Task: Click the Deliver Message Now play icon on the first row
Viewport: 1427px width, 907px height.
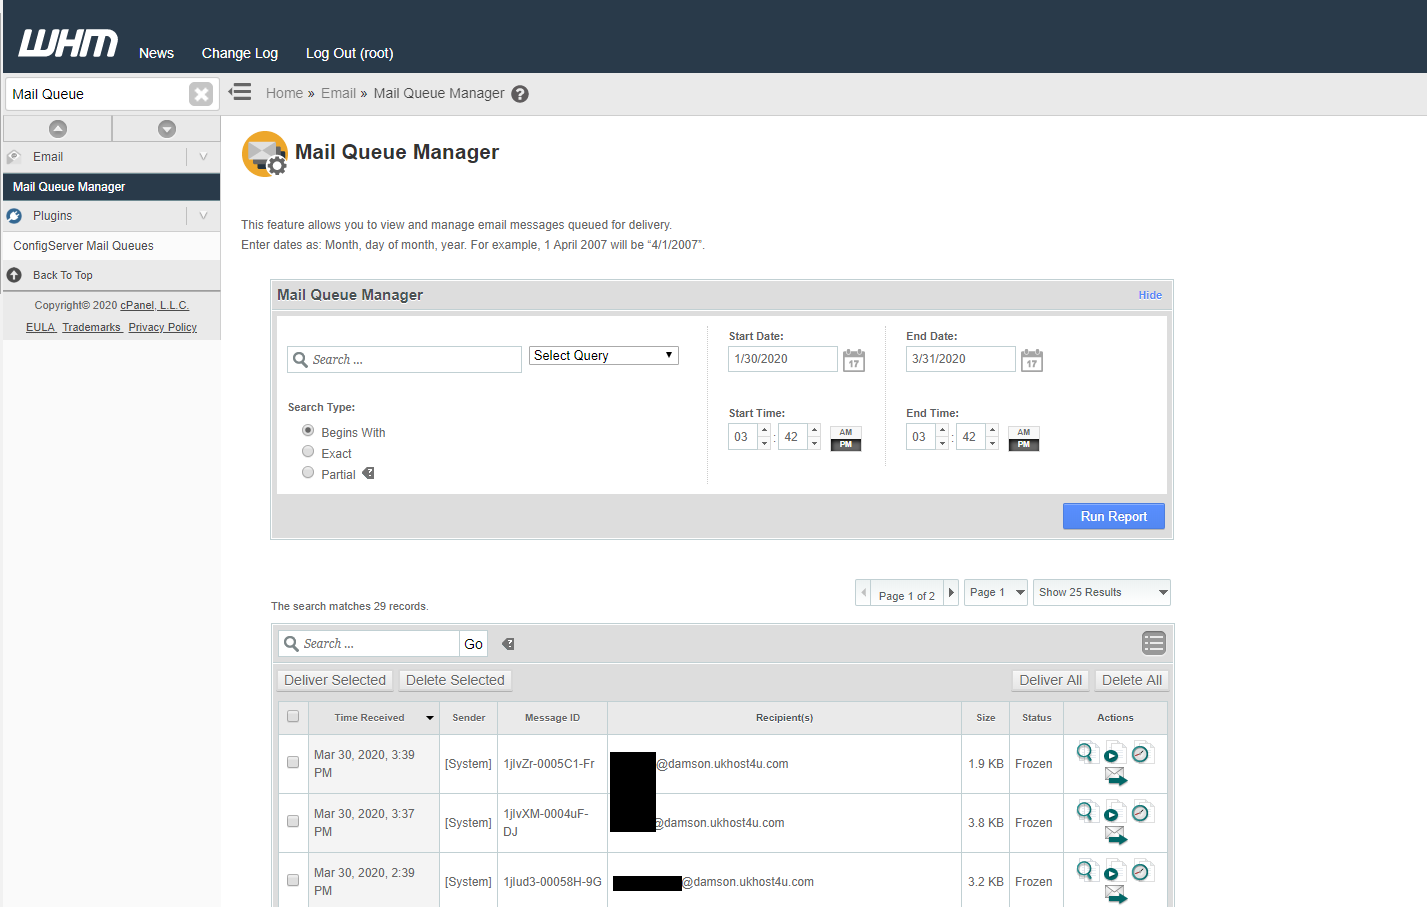Action: [1113, 753]
